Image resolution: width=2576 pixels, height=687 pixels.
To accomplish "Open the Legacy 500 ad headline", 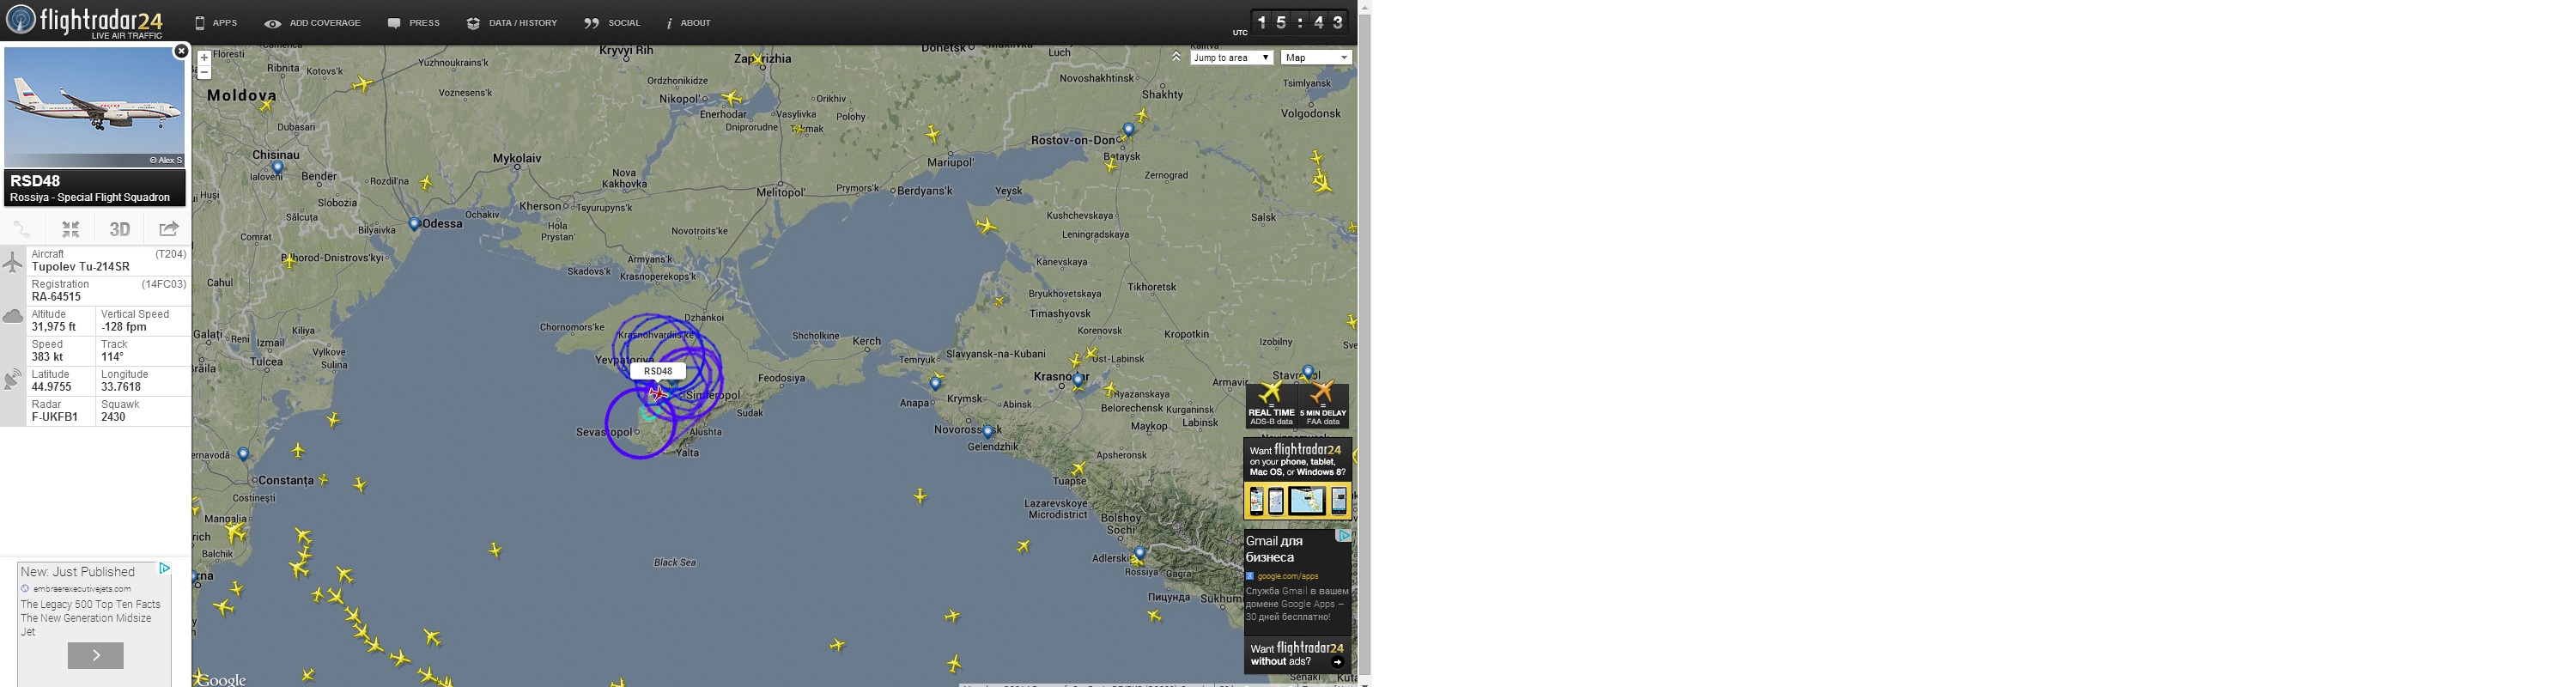I will pyautogui.click(x=78, y=572).
